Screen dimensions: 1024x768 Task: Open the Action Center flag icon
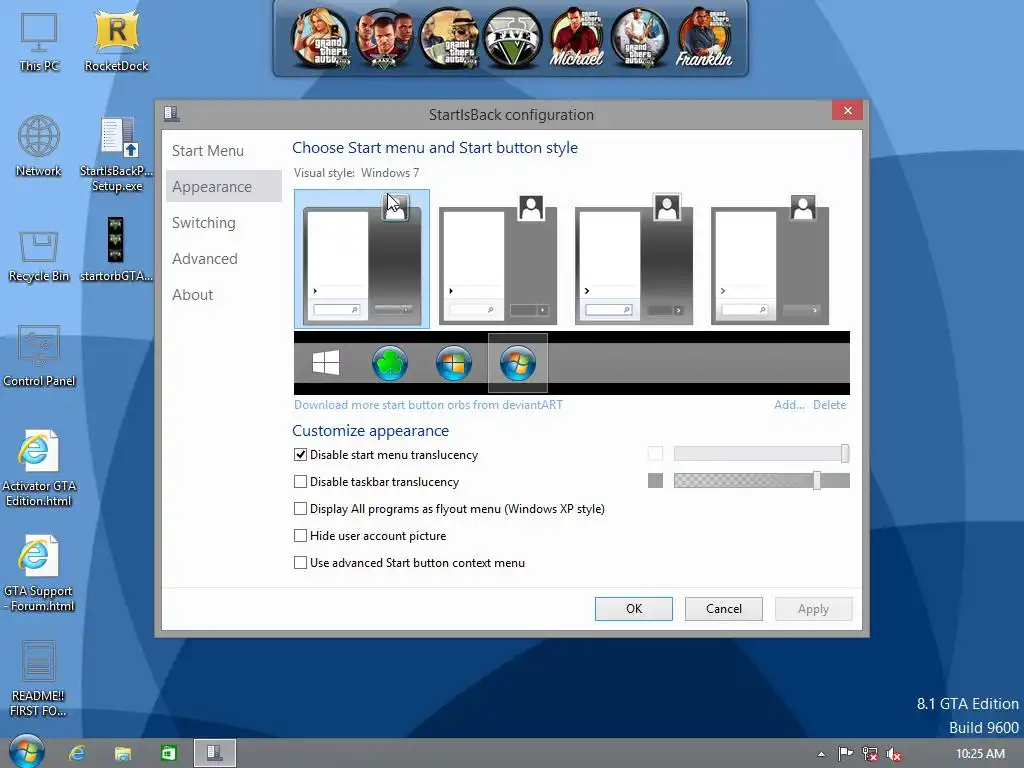tap(846, 754)
